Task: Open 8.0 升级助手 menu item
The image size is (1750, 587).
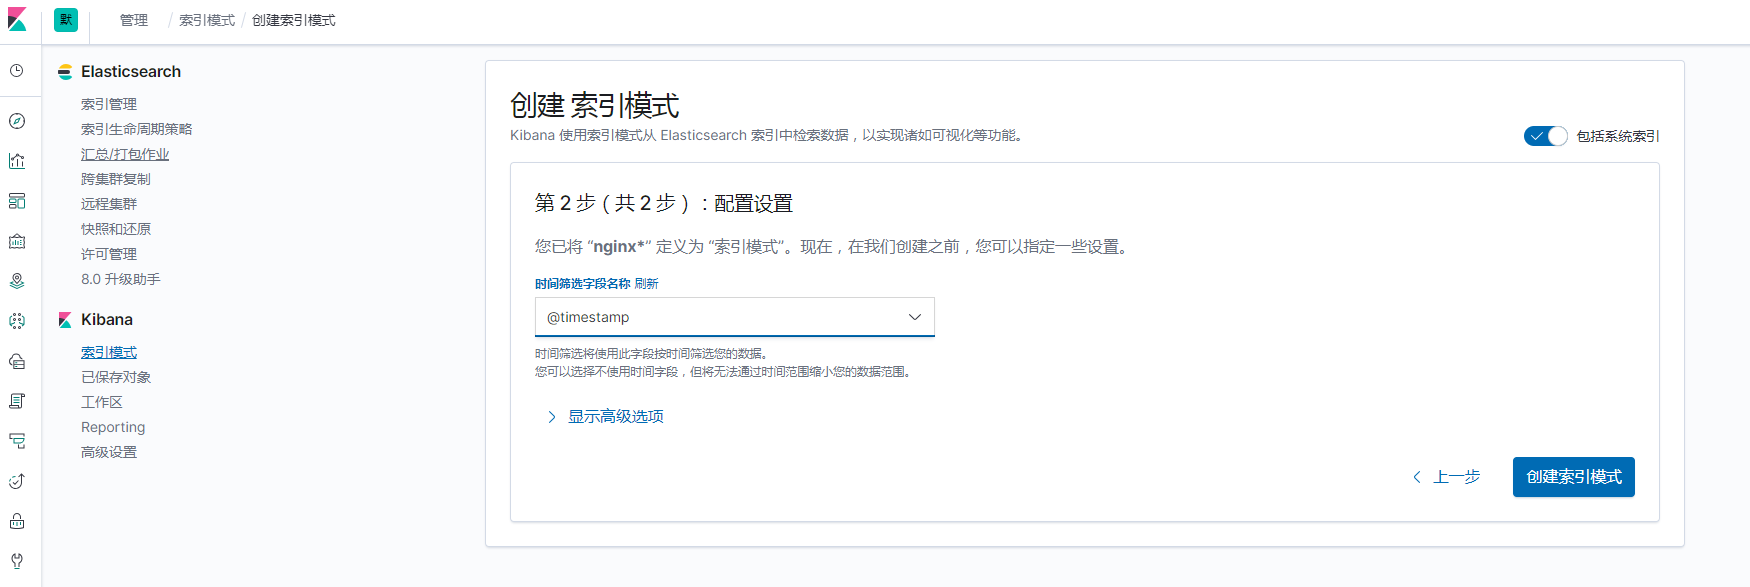Action: [x=121, y=279]
